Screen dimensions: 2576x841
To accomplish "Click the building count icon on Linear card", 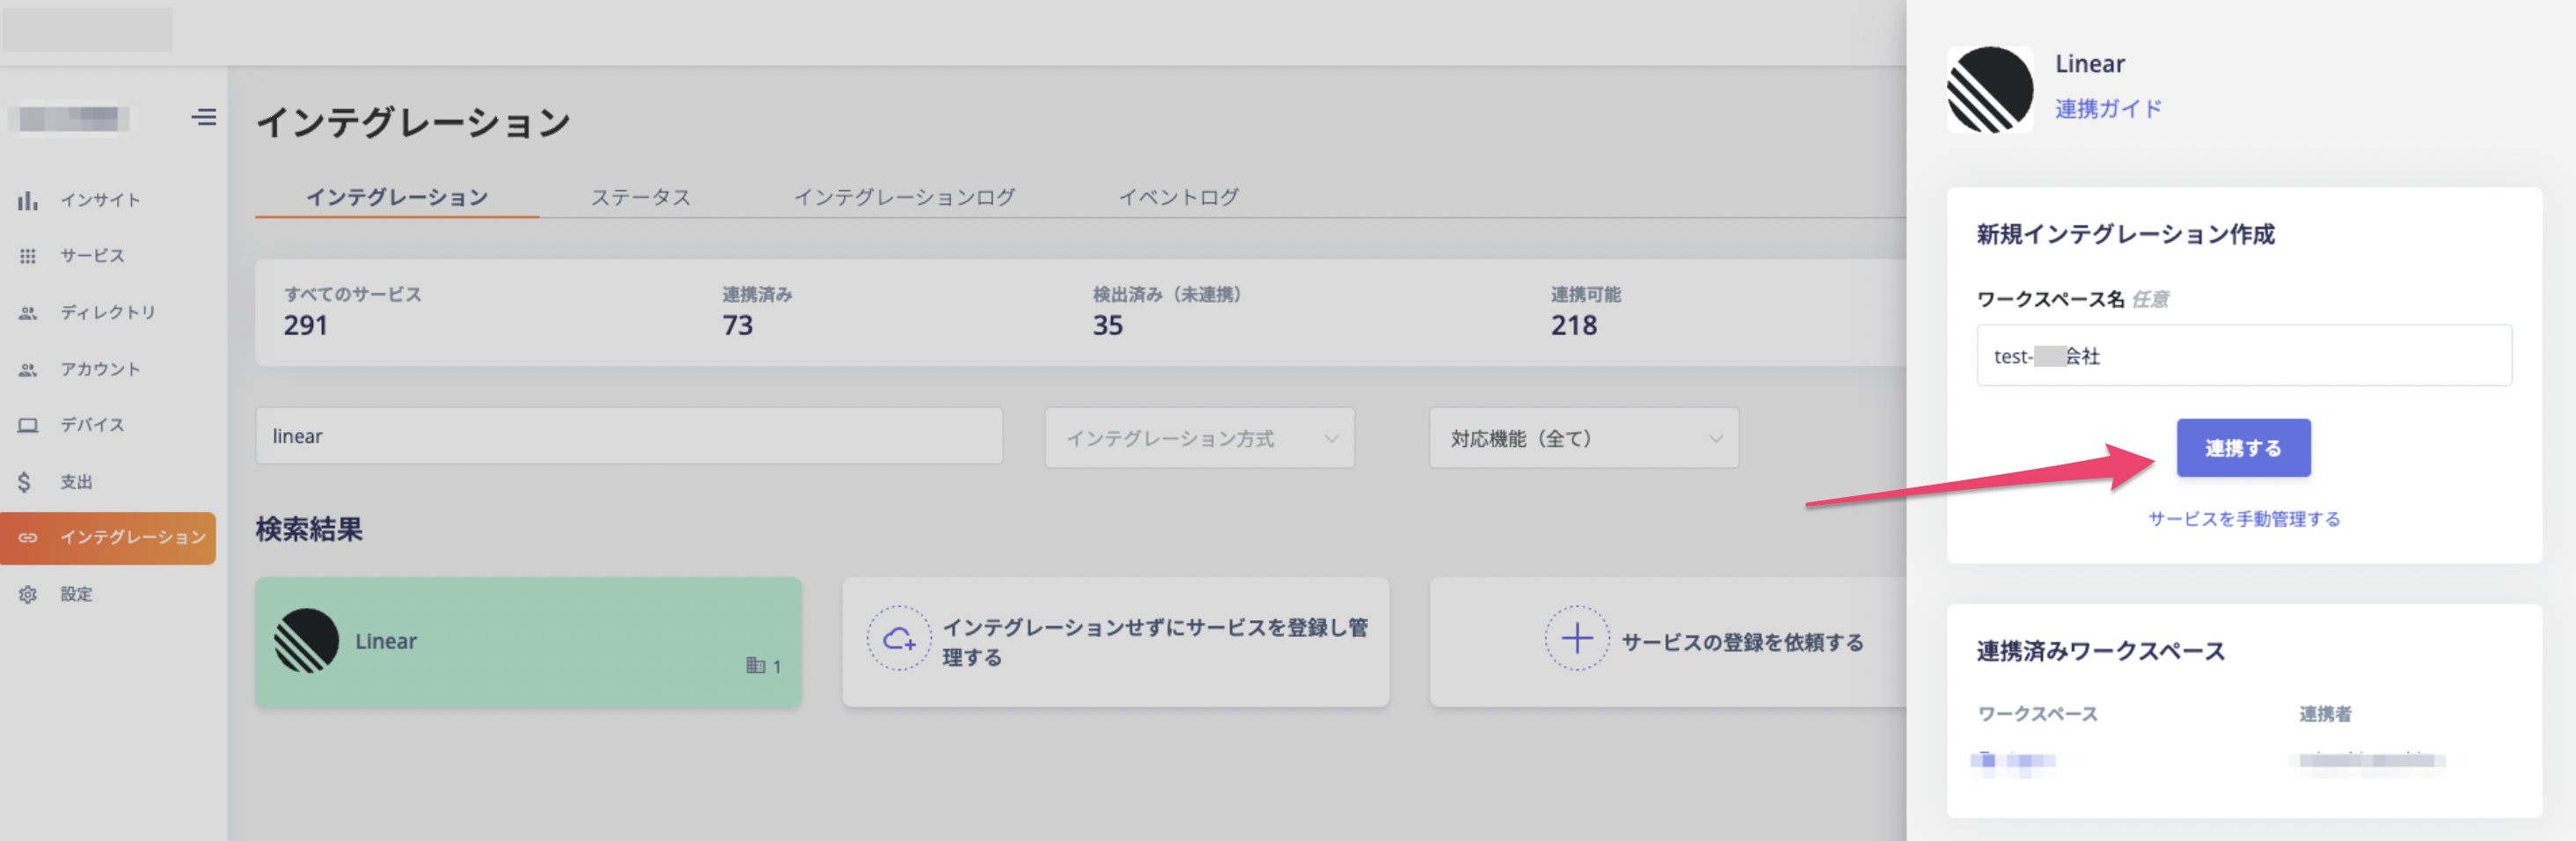I will (756, 665).
